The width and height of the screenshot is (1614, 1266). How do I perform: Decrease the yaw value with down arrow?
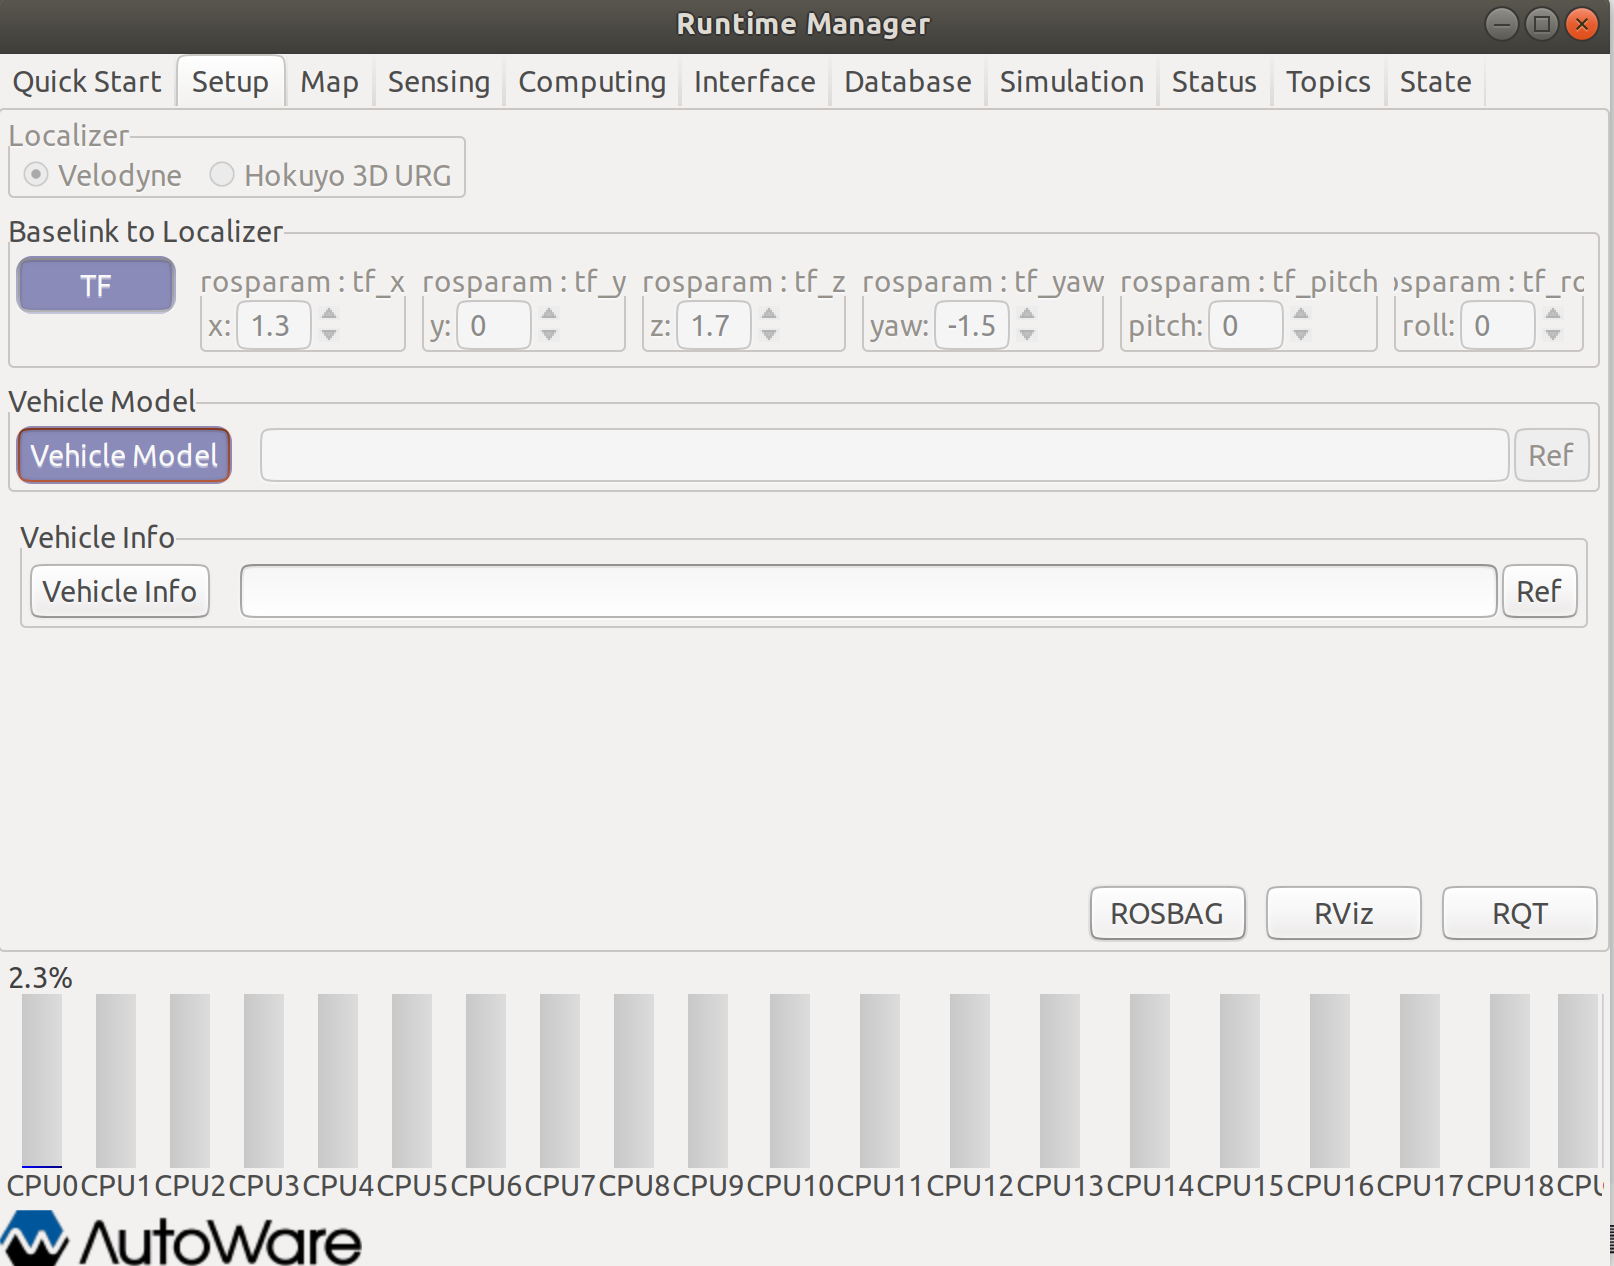pyautogui.click(x=1027, y=336)
